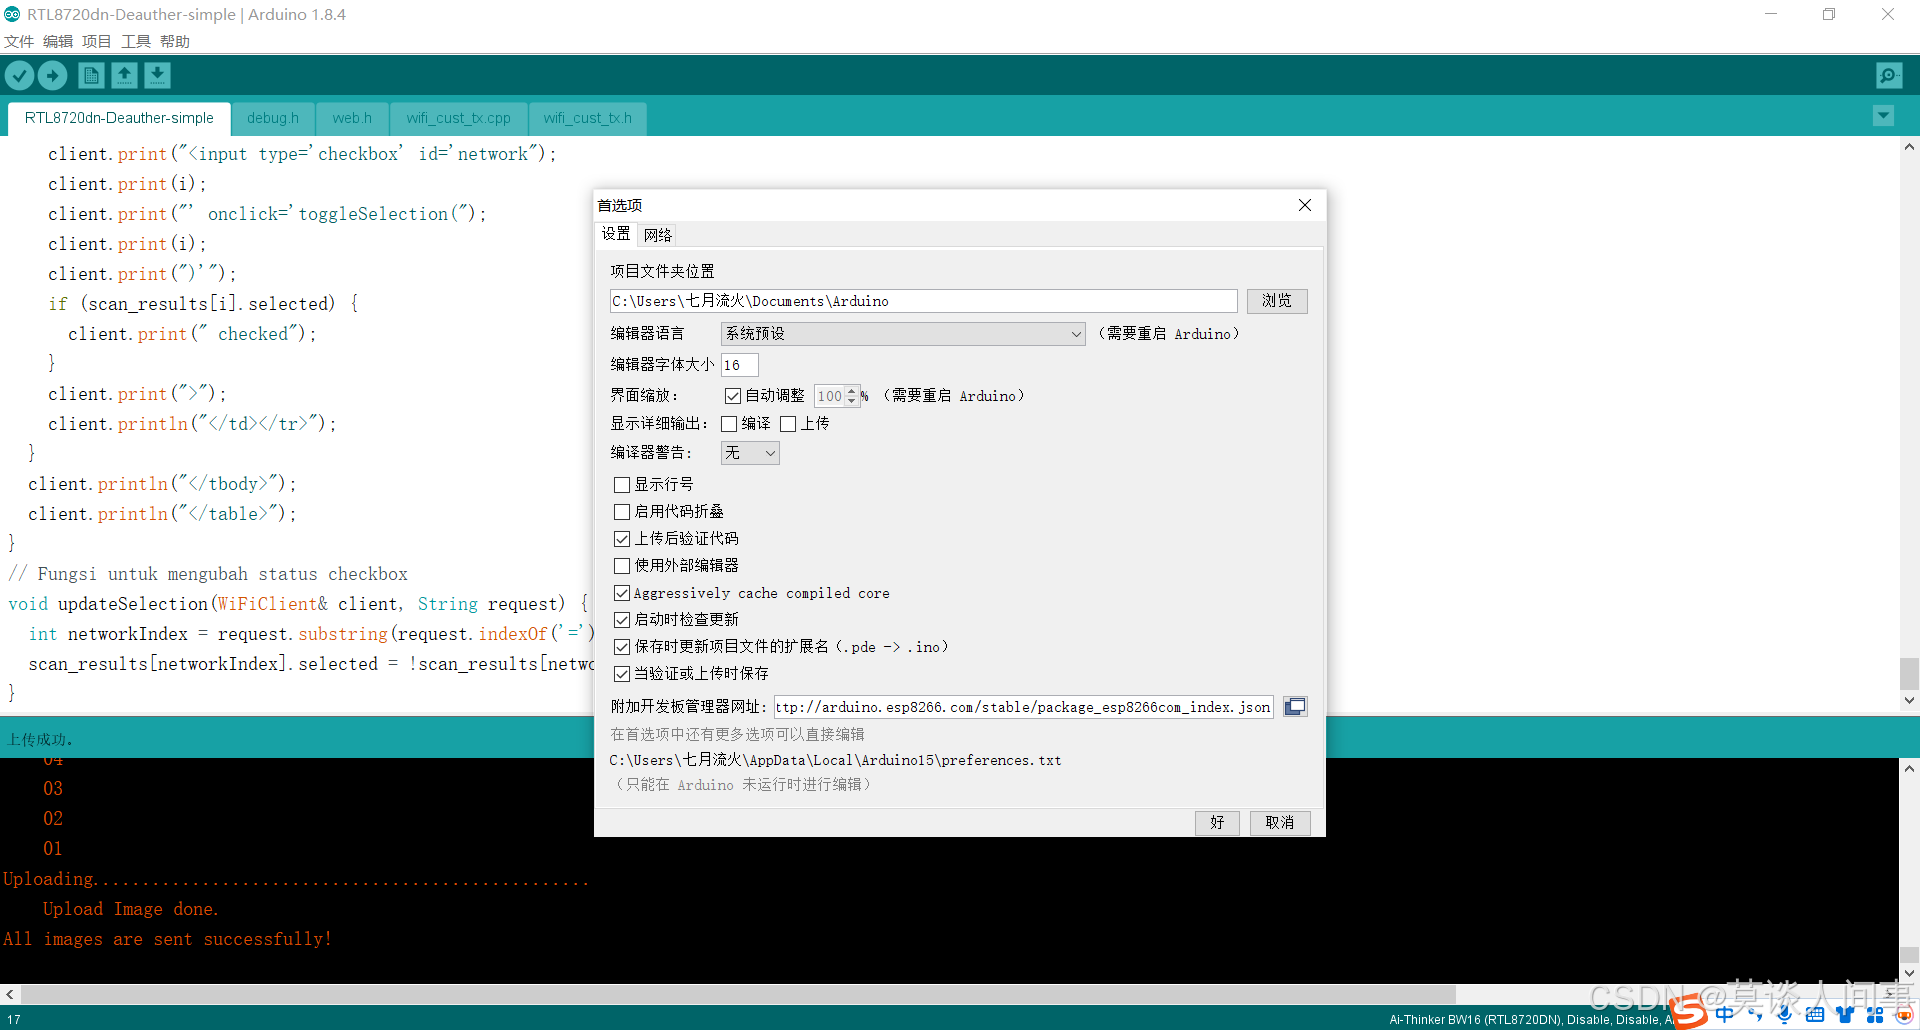
Task: Toggle 保存时更新项目文件的扩展名 checkbox
Action: pos(622,647)
